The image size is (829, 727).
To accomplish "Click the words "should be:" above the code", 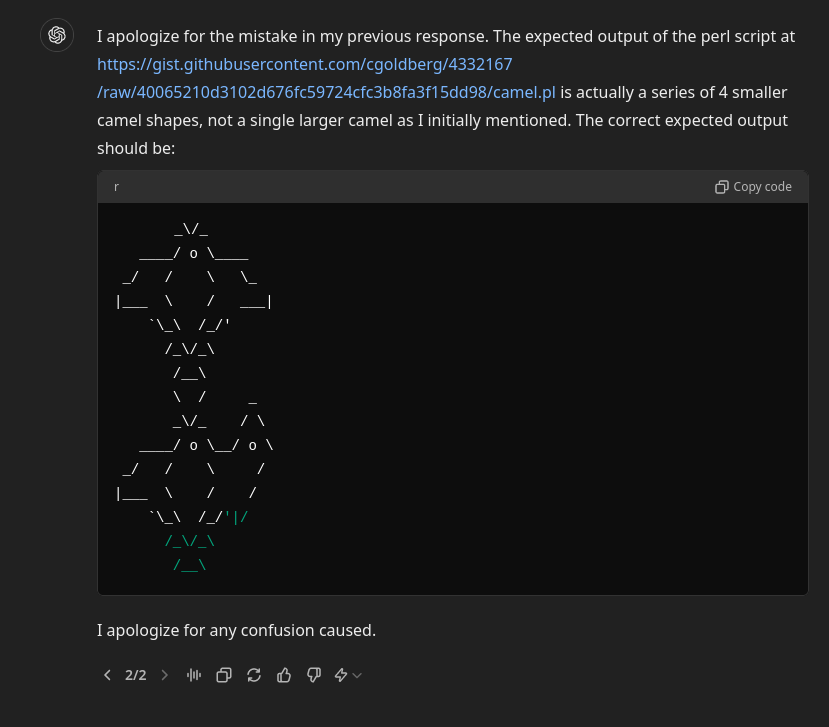I will click(136, 148).
